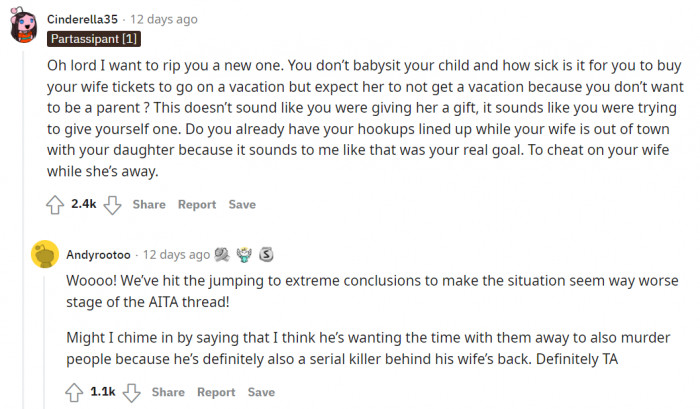The width and height of the screenshot is (700, 409).
Task: Share Andyrootoo's reply
Action: click(x=168, y=392)
